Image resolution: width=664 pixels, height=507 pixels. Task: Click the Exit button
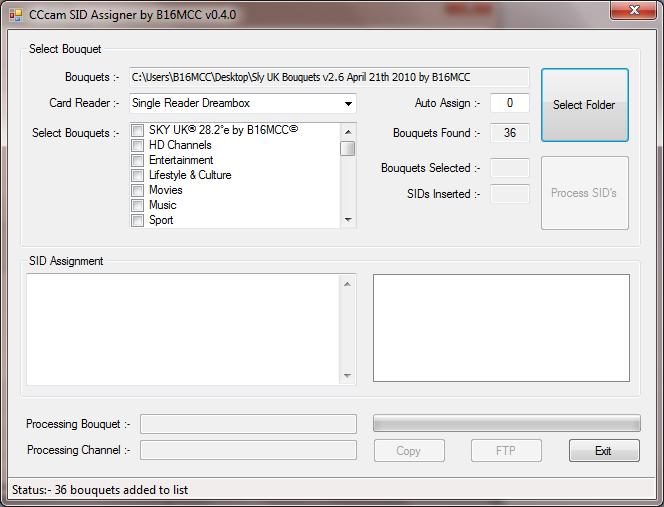point(604,451)
